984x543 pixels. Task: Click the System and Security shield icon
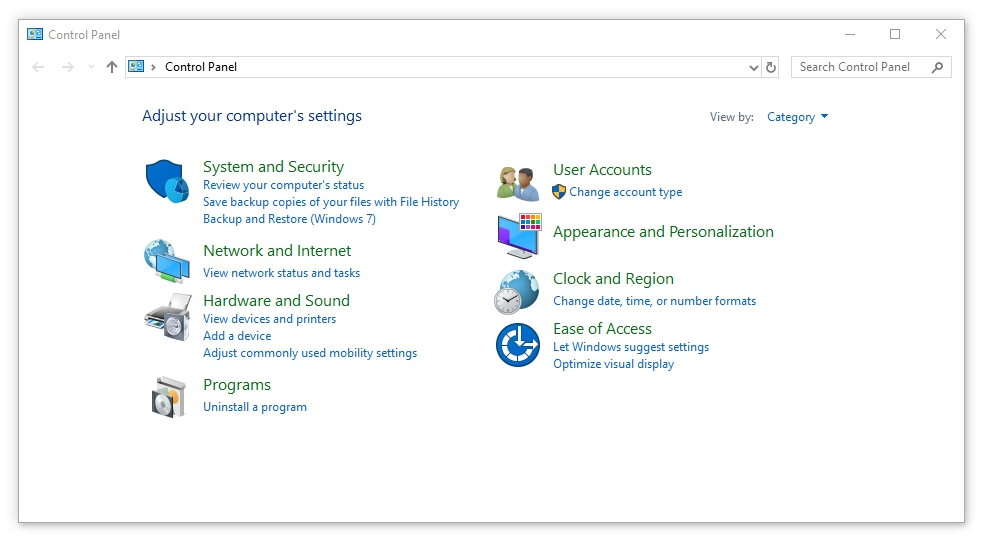click(x=167, y=181)
